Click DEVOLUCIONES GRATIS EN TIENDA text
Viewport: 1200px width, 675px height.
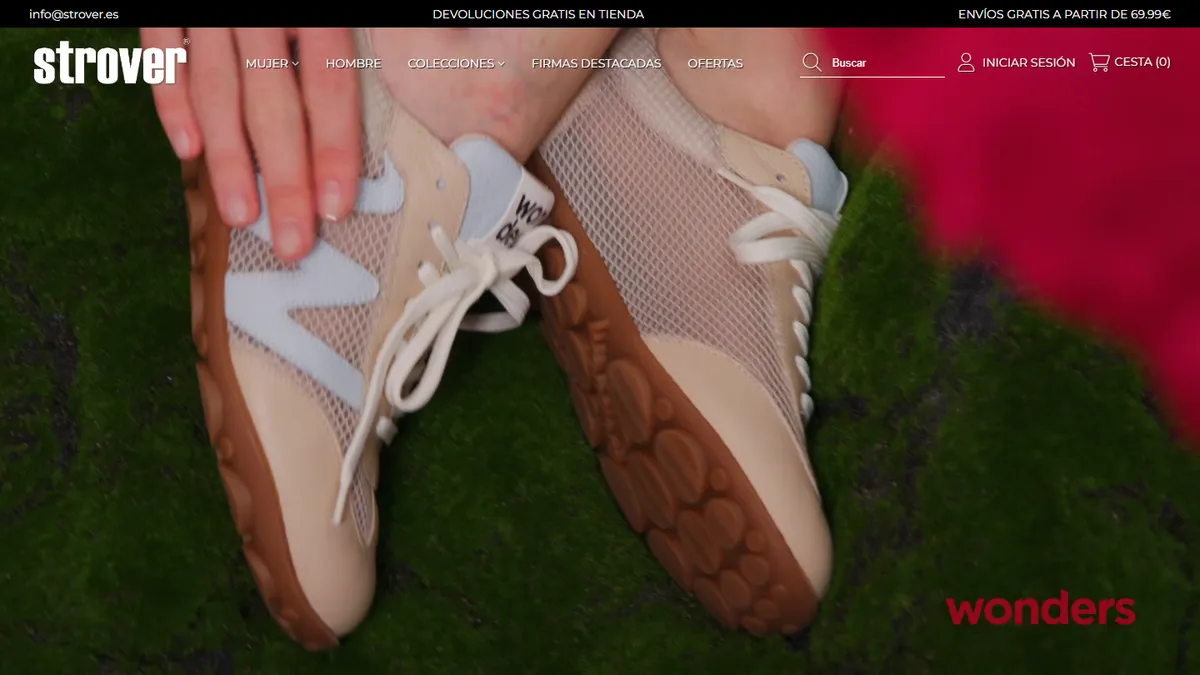click(x=538, y=14)
